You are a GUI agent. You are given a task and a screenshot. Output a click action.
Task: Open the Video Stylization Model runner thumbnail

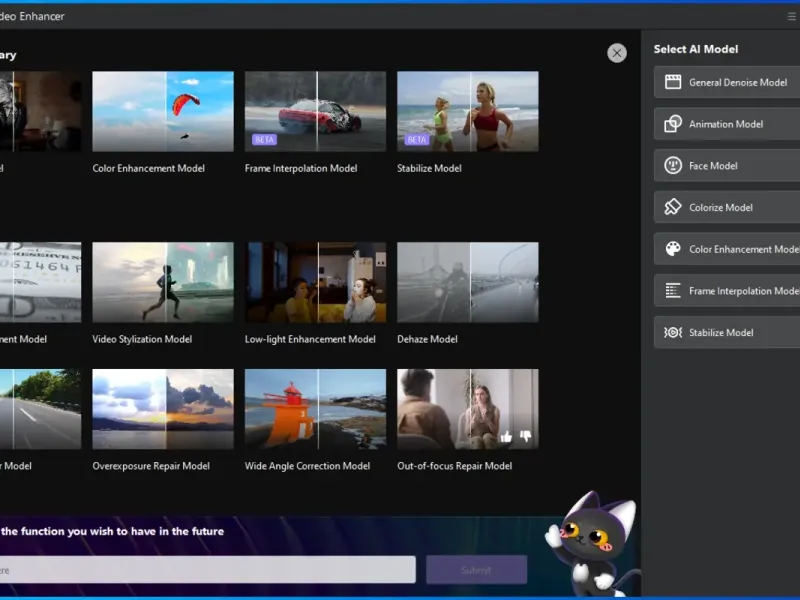pyautogui.click(x=163, y=282)
